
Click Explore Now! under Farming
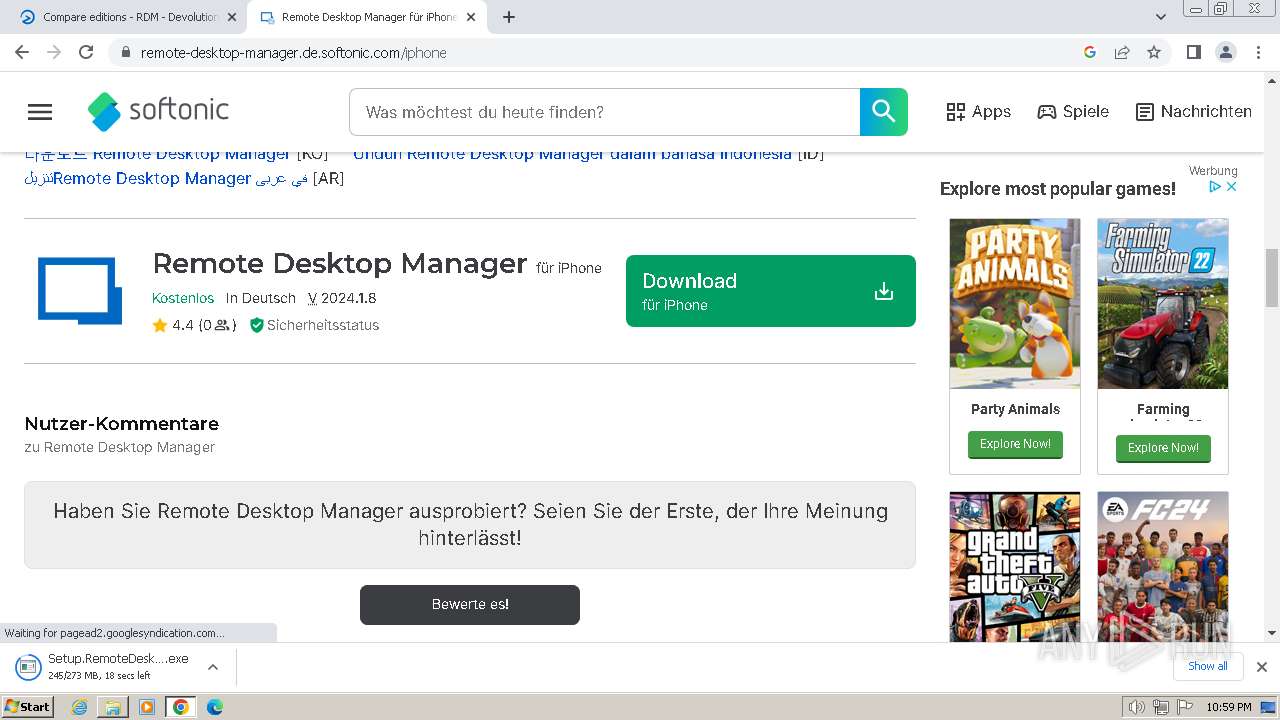point(1163,448)
